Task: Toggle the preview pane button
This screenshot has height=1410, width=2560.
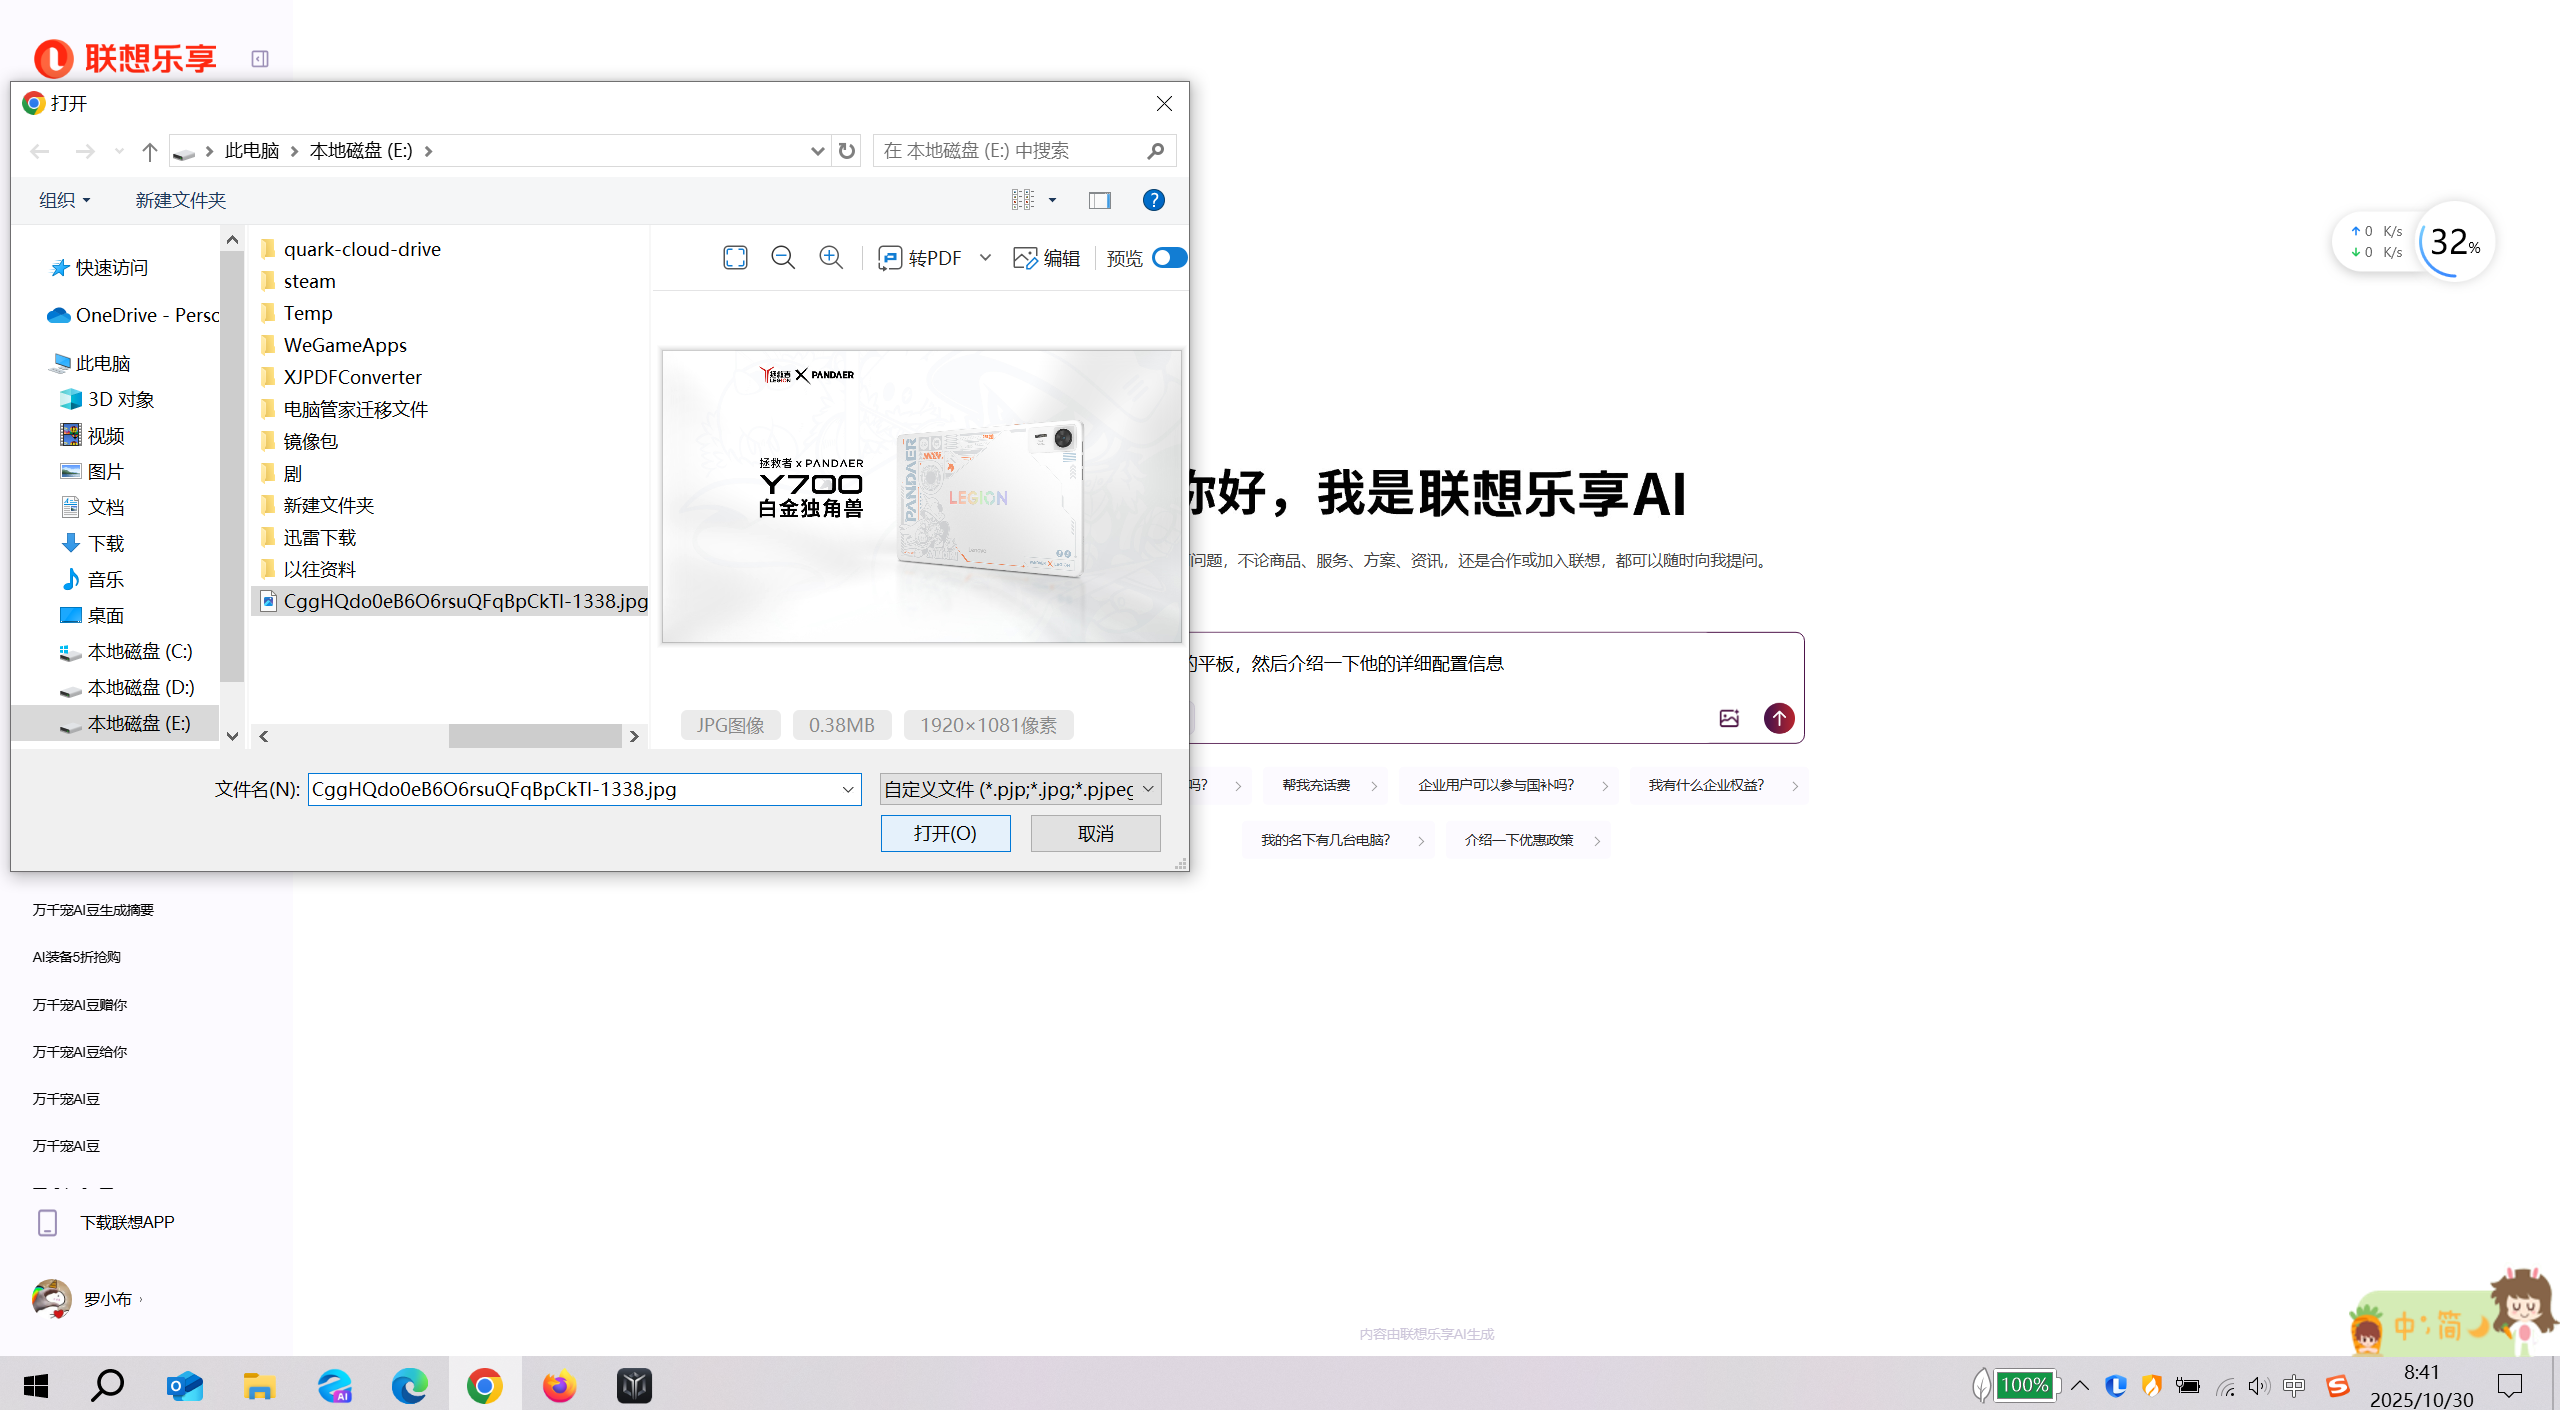Action: click(x=1100, y=200)
